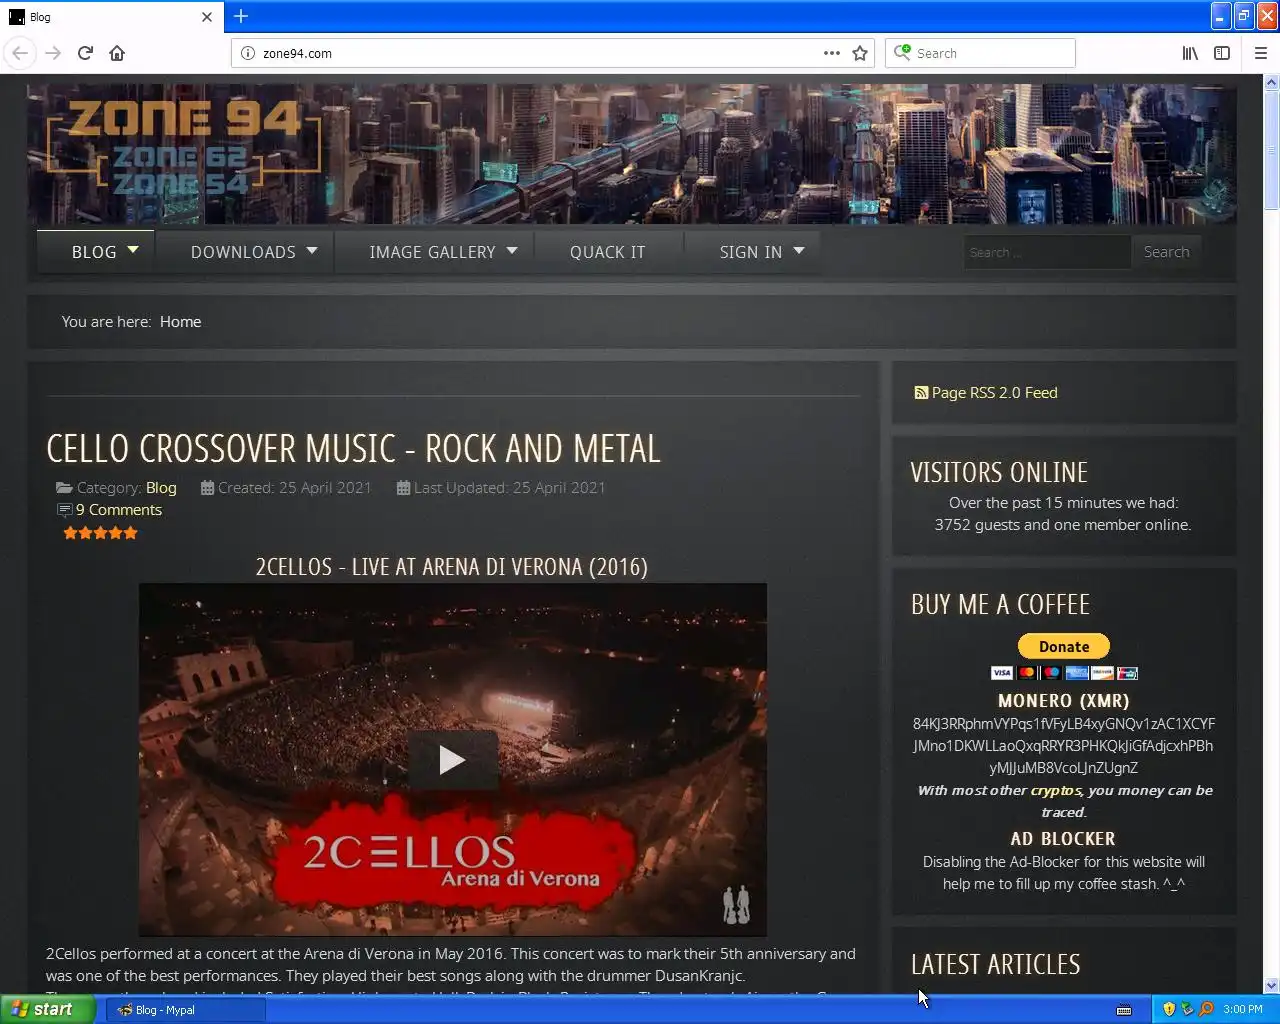
Task: Reload the current page
Action: [x=85, y=53]
